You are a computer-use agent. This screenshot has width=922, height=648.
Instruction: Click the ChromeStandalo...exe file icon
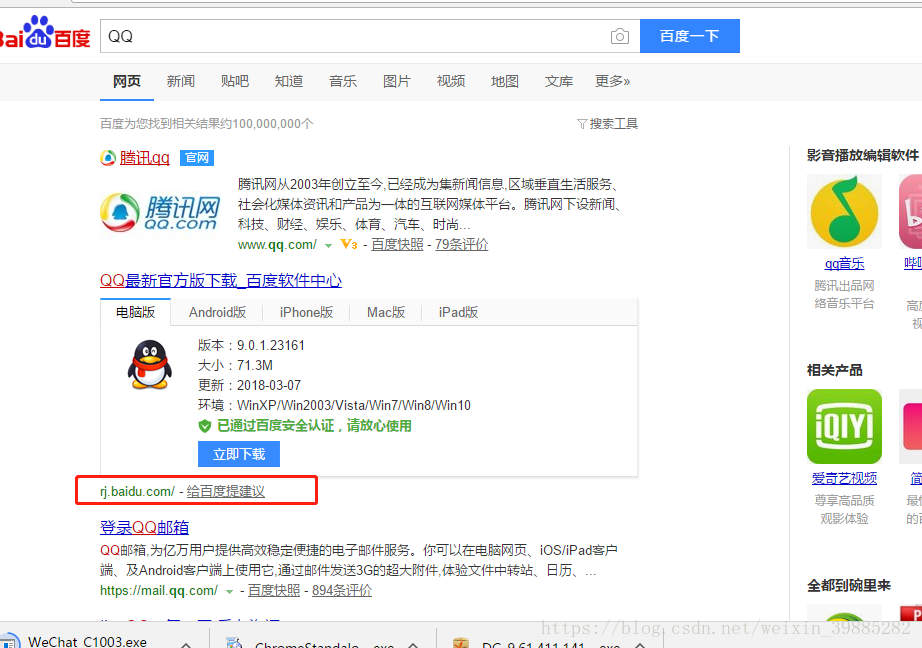point(234,643)
